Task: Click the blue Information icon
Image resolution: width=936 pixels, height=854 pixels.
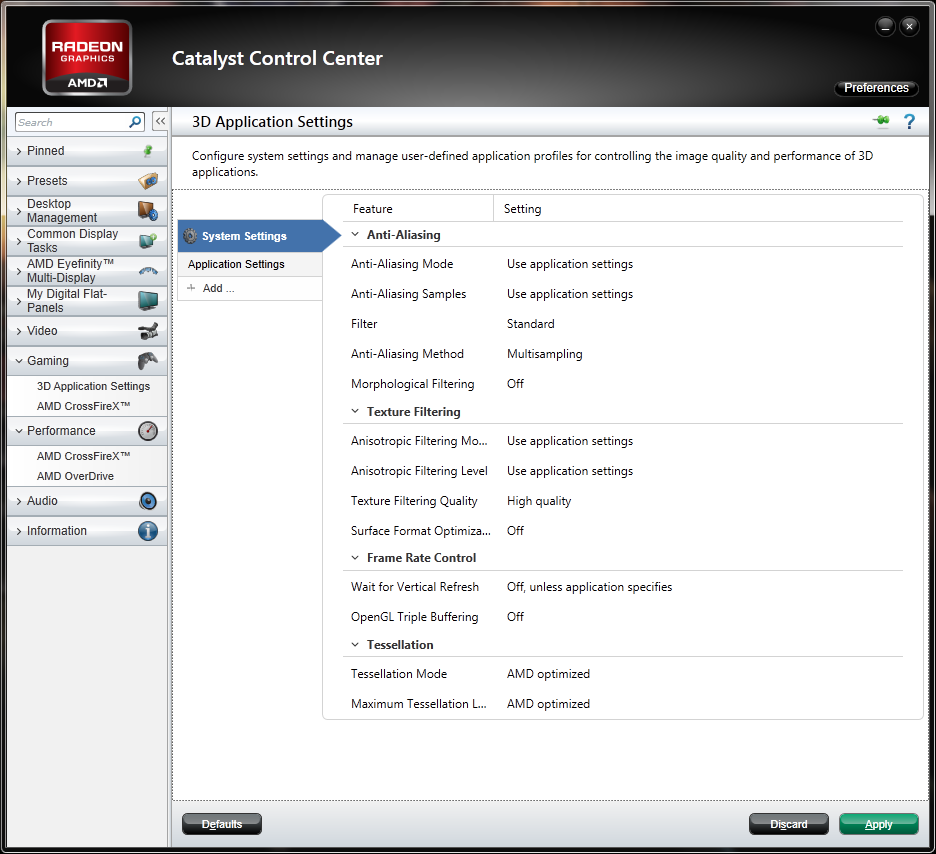Action: 148,531
